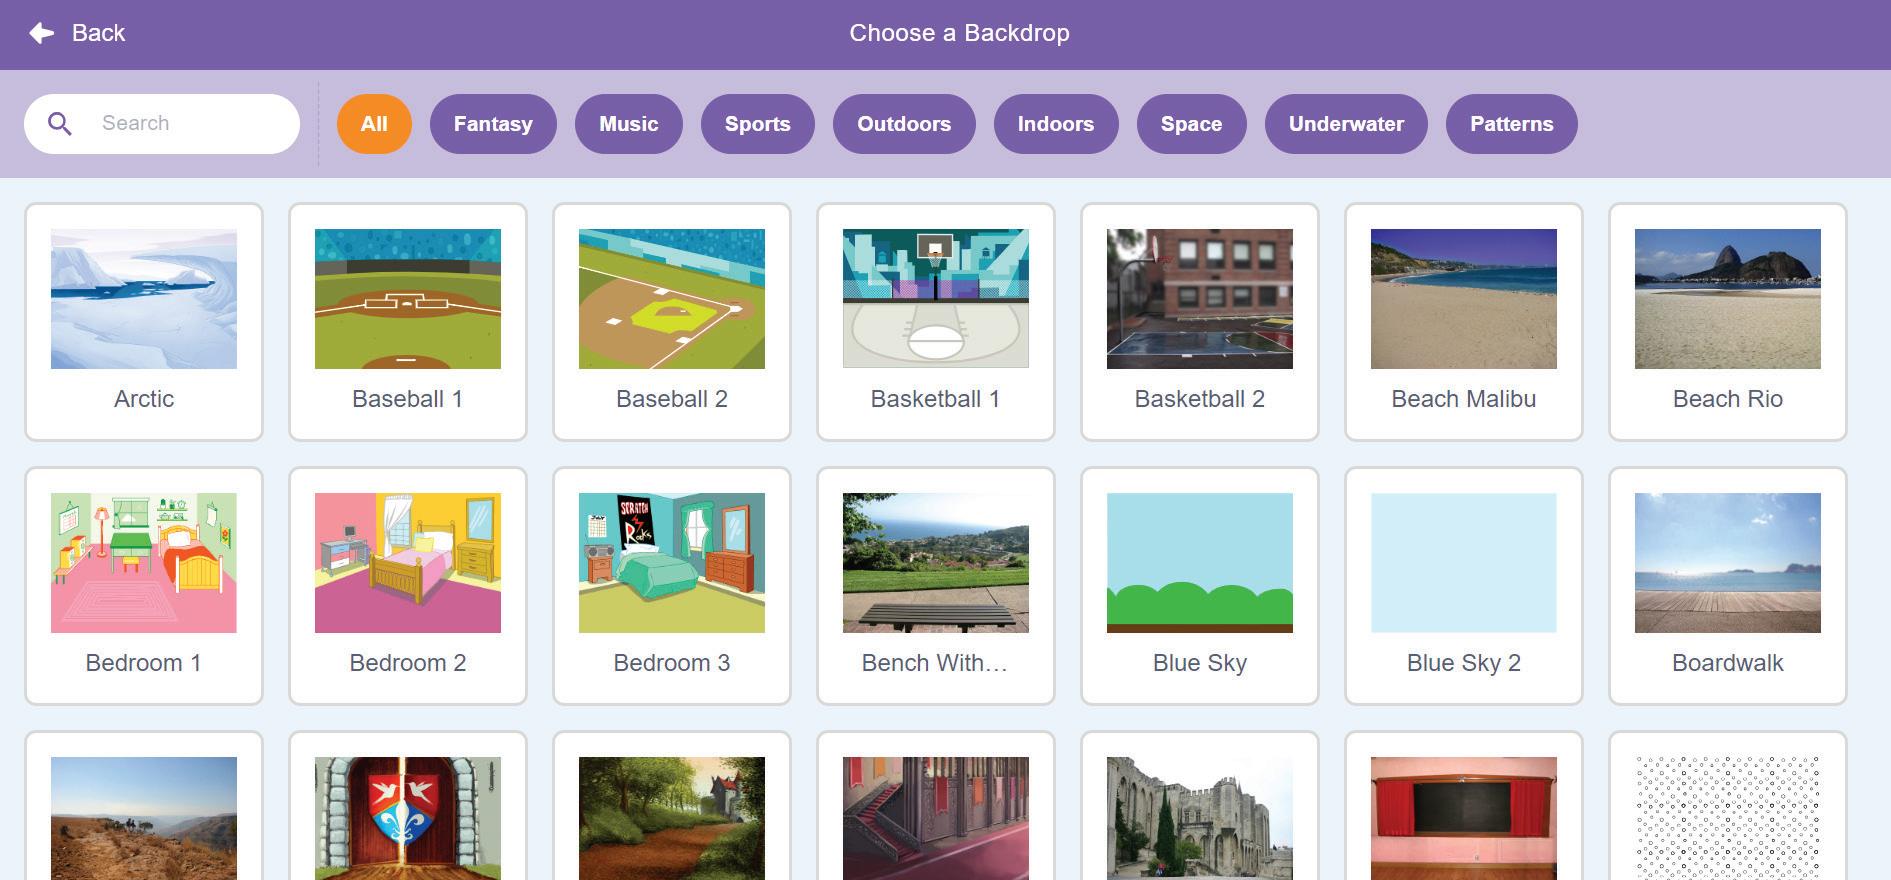Select the Basketball 2 backdrop image

[x=1200, y=299]
